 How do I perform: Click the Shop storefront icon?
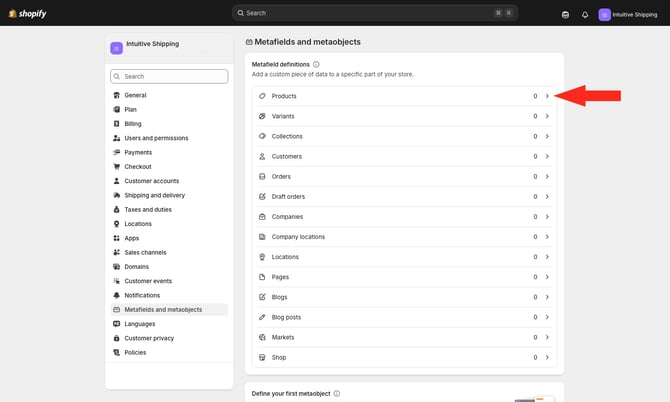262,357
